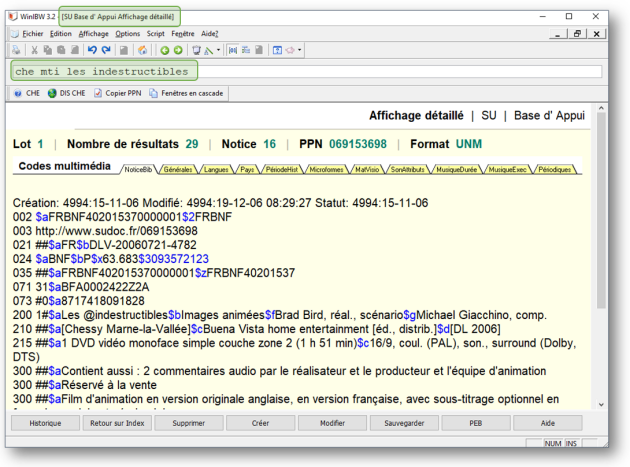Click the PPN value 069153698

click(358, 144)
